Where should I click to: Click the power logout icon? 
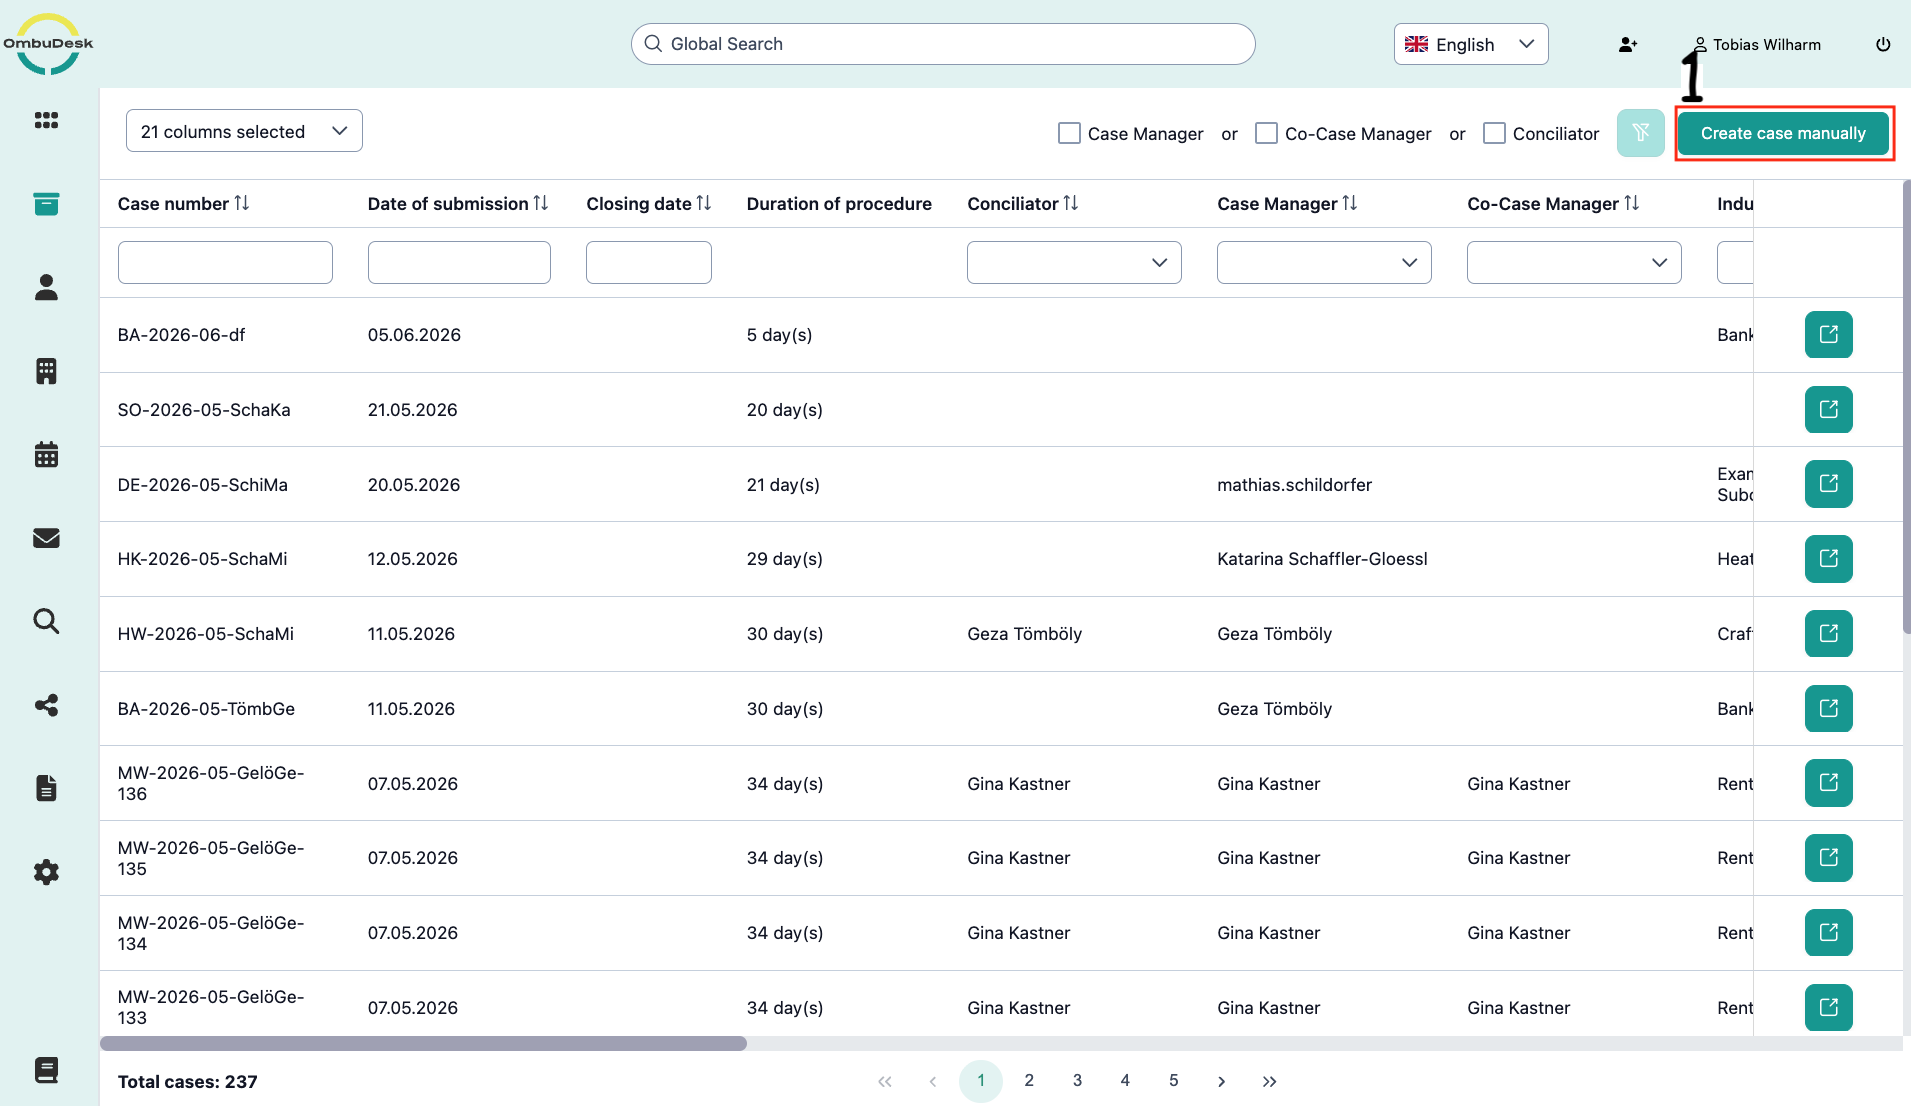pos(1883,44)
